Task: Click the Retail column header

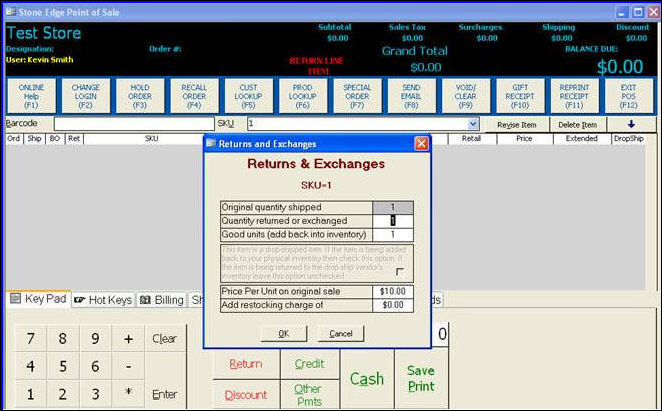Action: [x=472, y=139]
